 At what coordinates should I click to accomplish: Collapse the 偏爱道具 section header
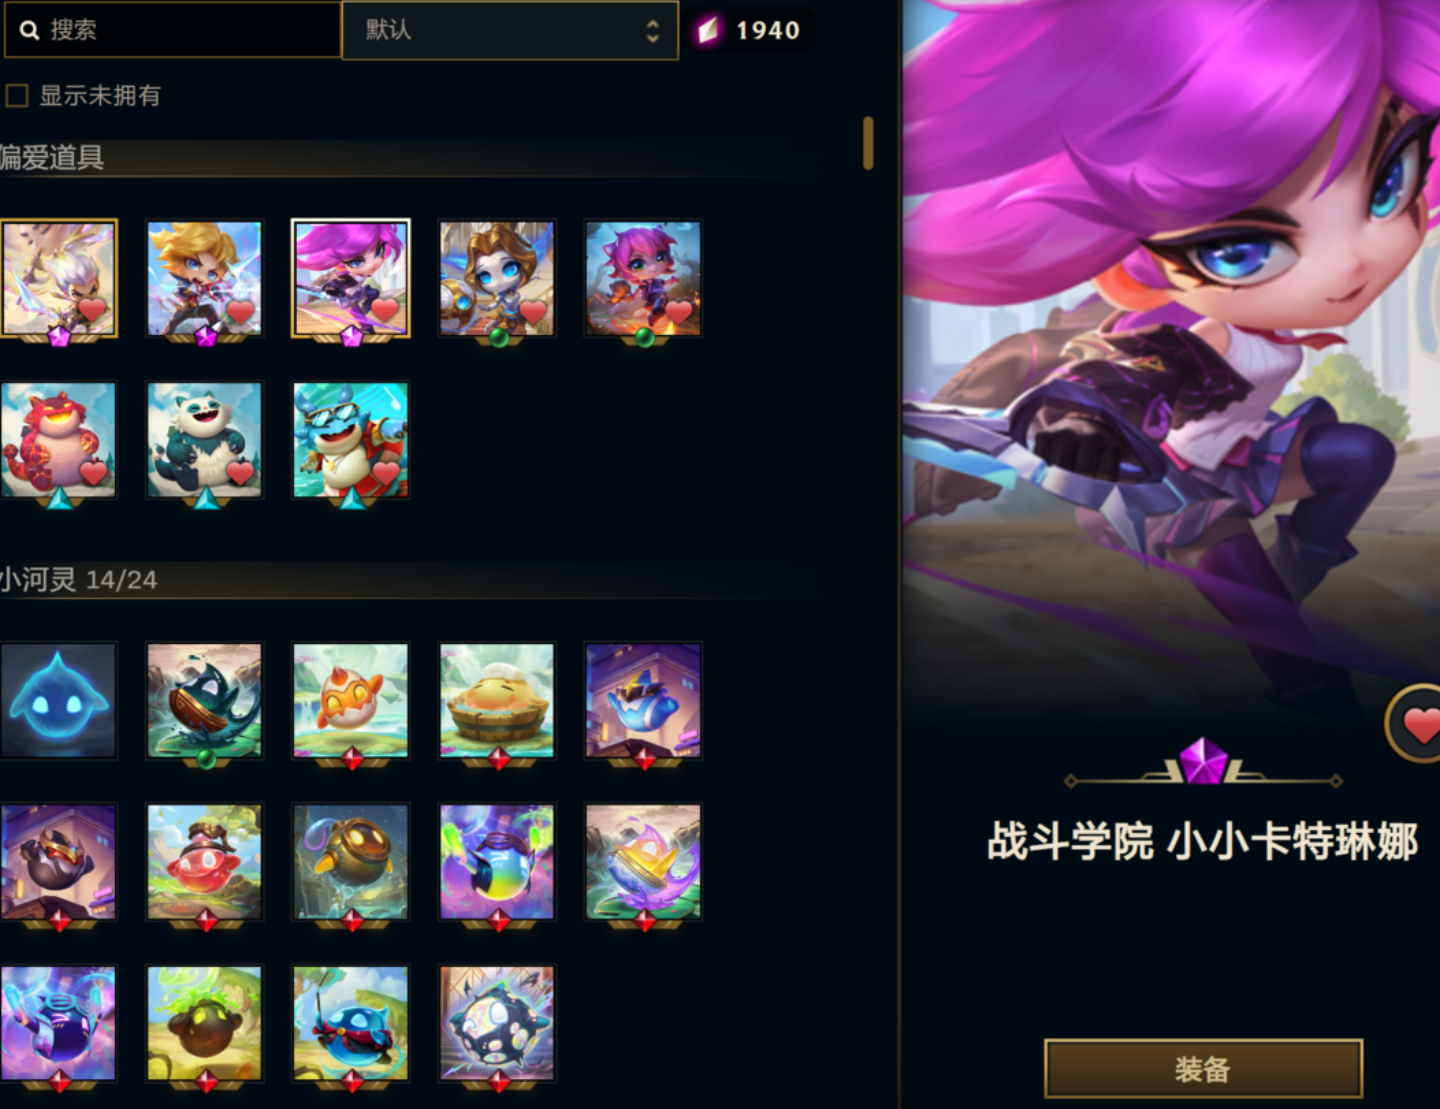pyautogui.click(x=52, y=157)
